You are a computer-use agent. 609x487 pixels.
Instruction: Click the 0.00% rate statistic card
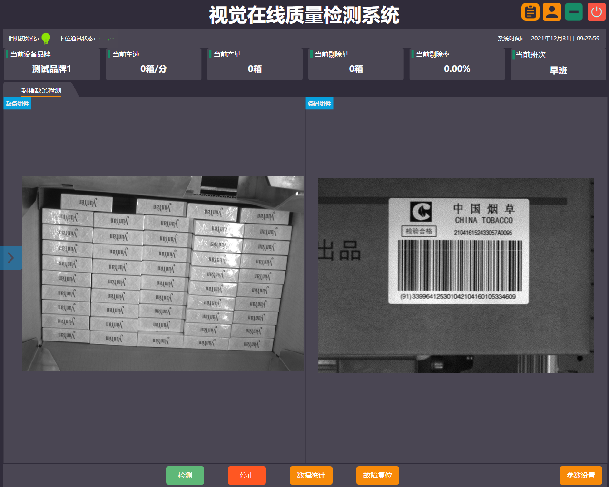click(x=456, y=64)
